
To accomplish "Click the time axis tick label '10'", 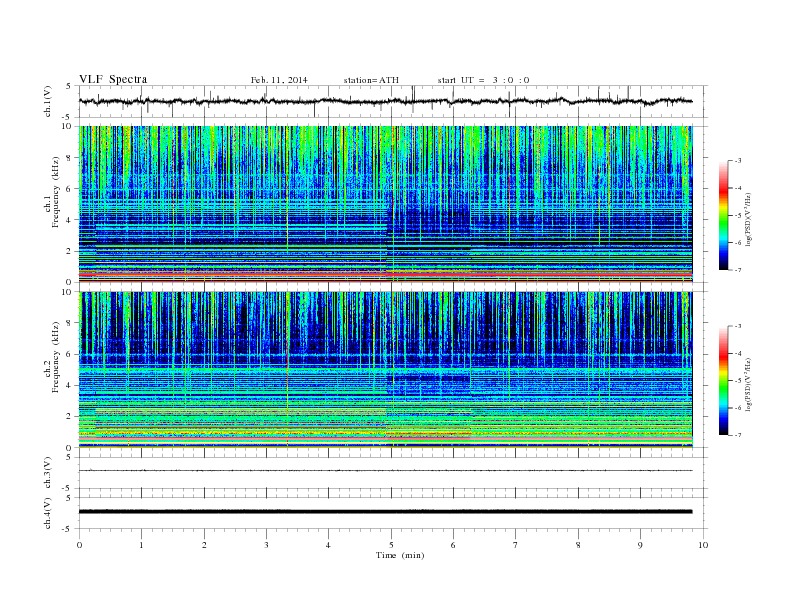I will (x=703, y=545).
